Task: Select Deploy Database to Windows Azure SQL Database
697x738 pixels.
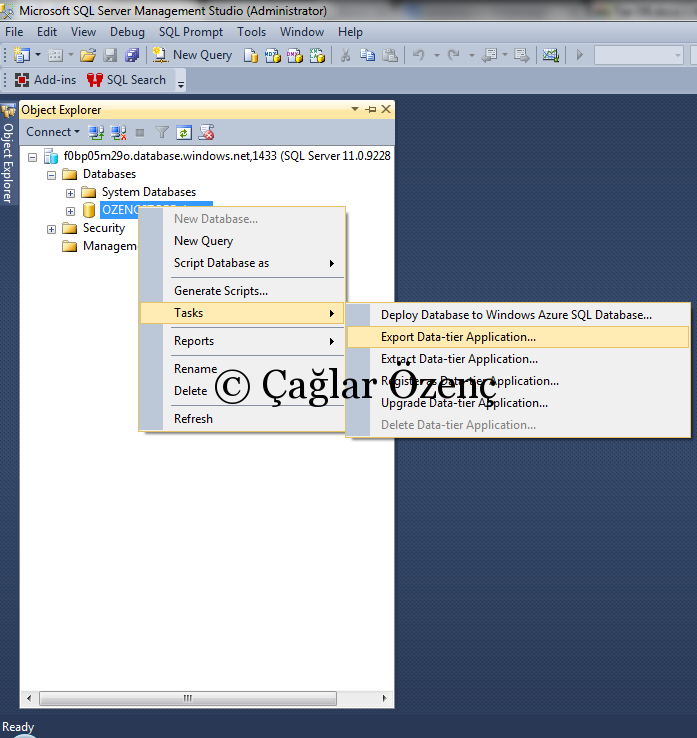Action: click(518, 315)
